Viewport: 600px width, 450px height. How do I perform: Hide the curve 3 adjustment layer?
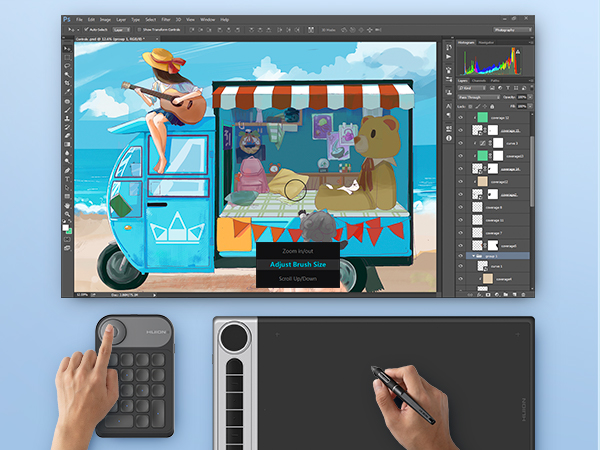[460, 143]
